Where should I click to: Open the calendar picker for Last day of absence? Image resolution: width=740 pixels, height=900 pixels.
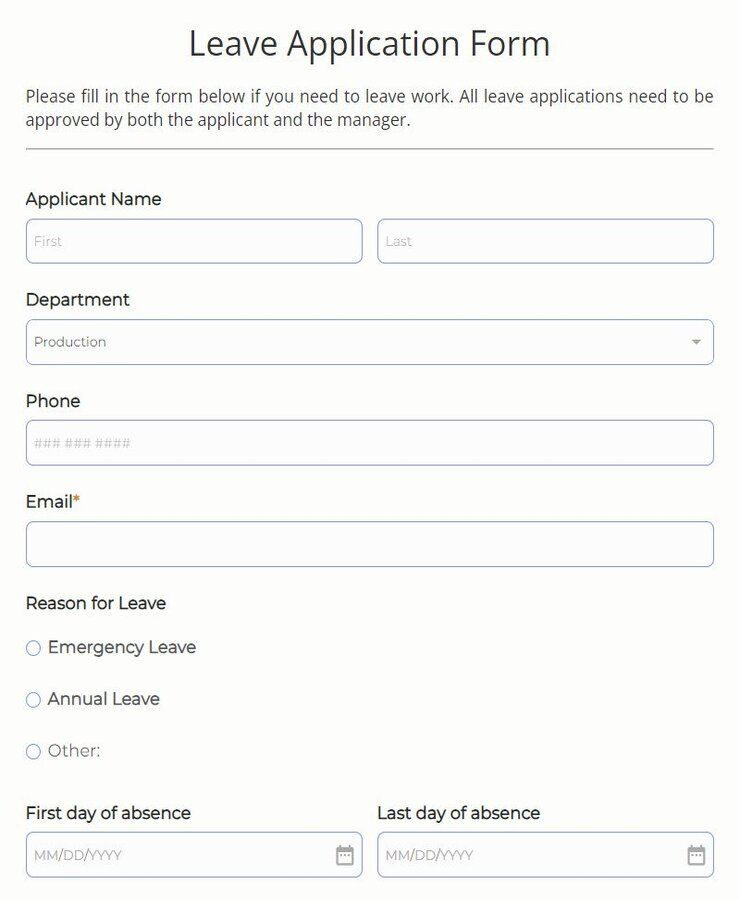coord(697,855)
